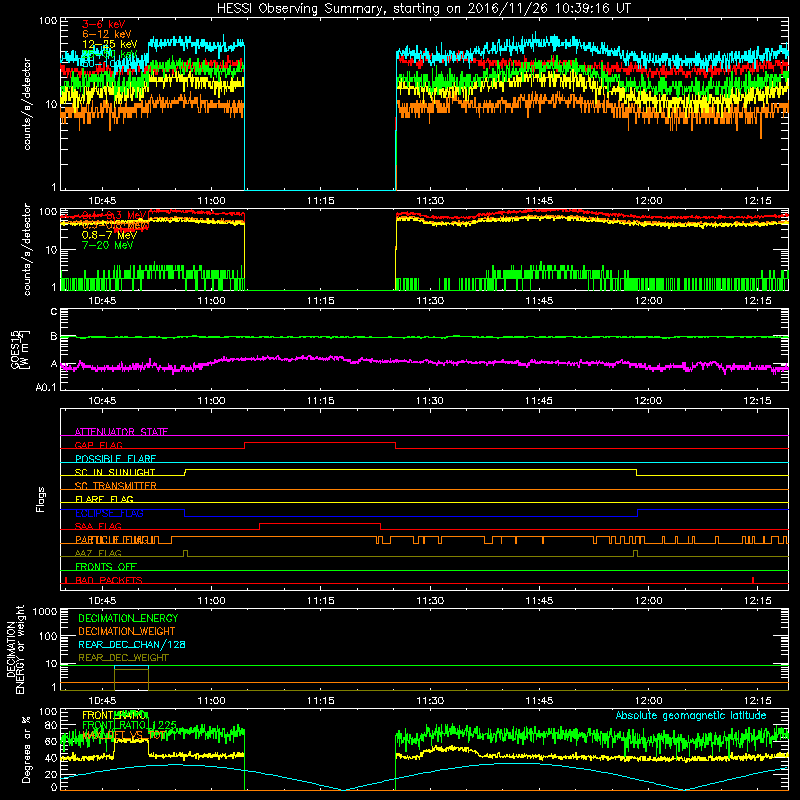Click the GOES15 axis title
The image size is (800, 800).
click(15, 350)
